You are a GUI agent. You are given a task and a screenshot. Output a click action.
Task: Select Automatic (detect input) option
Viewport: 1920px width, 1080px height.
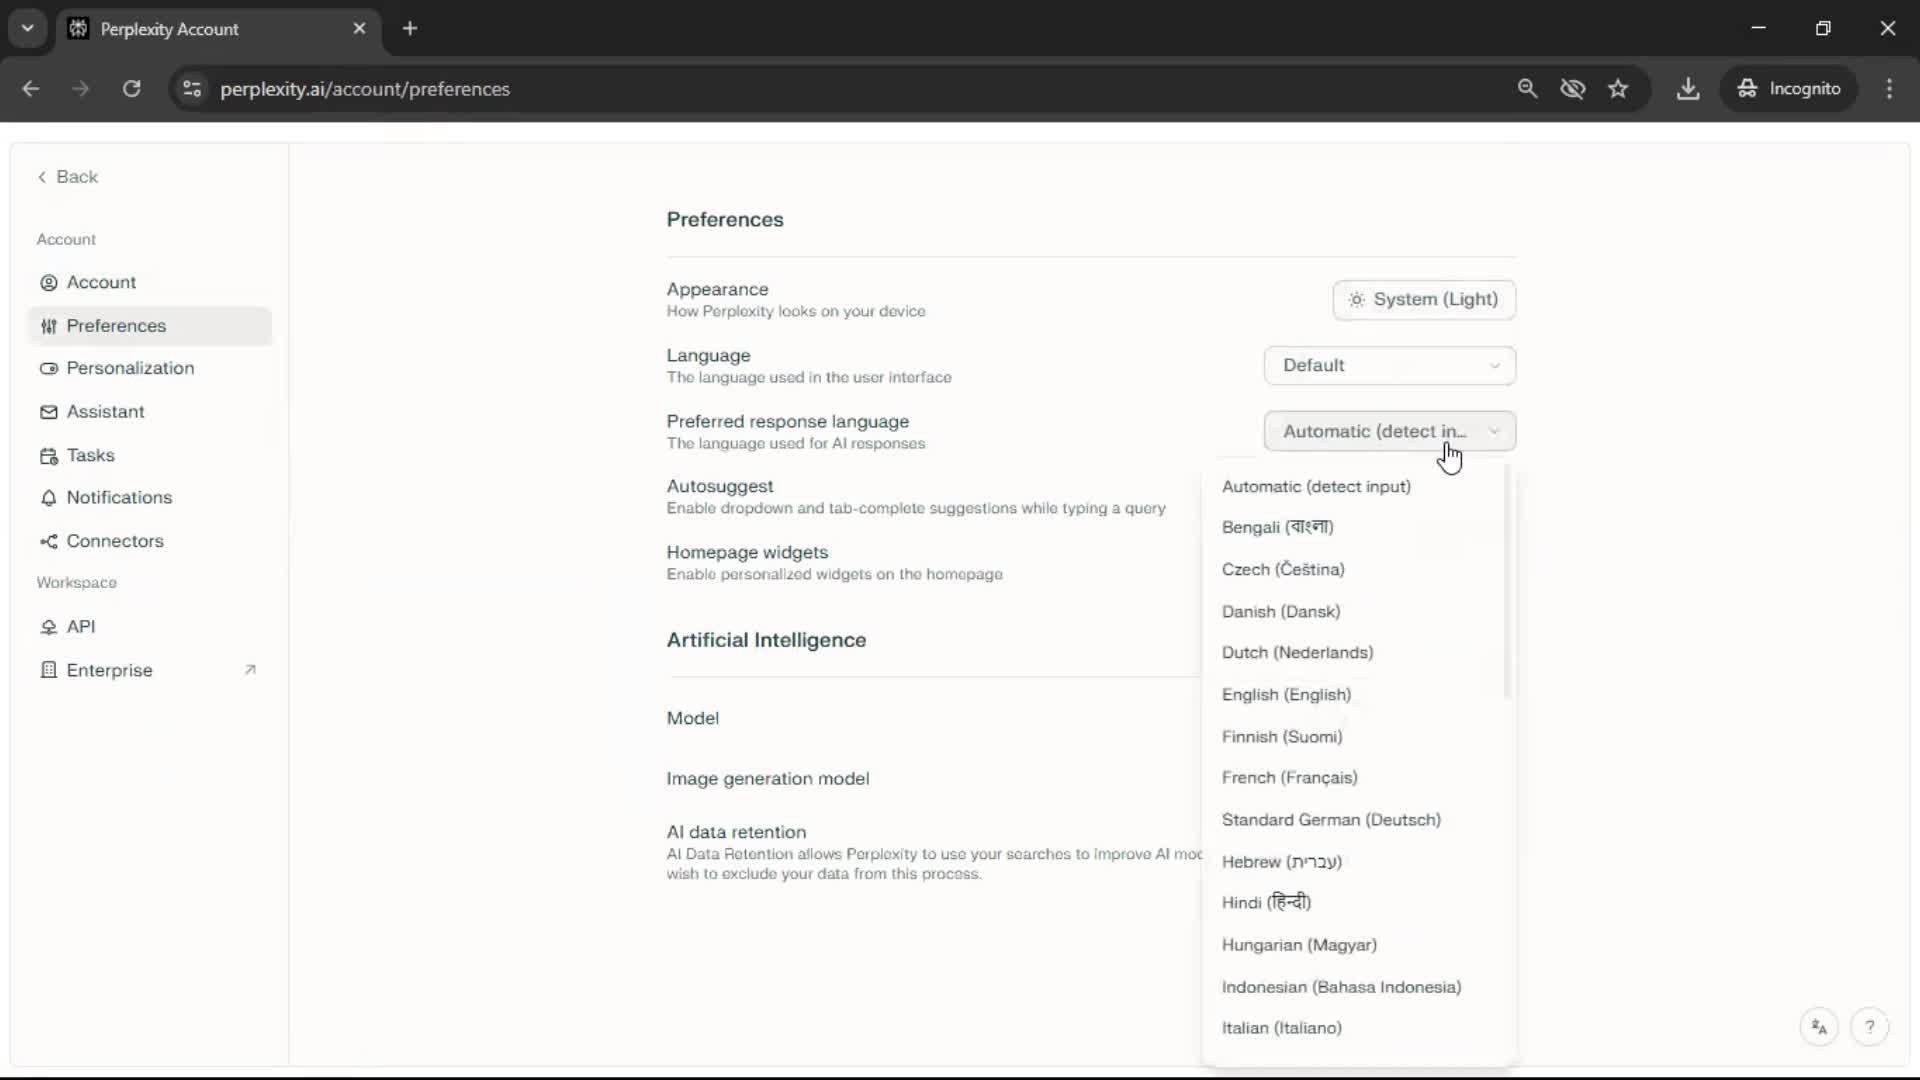[1316, 487]
